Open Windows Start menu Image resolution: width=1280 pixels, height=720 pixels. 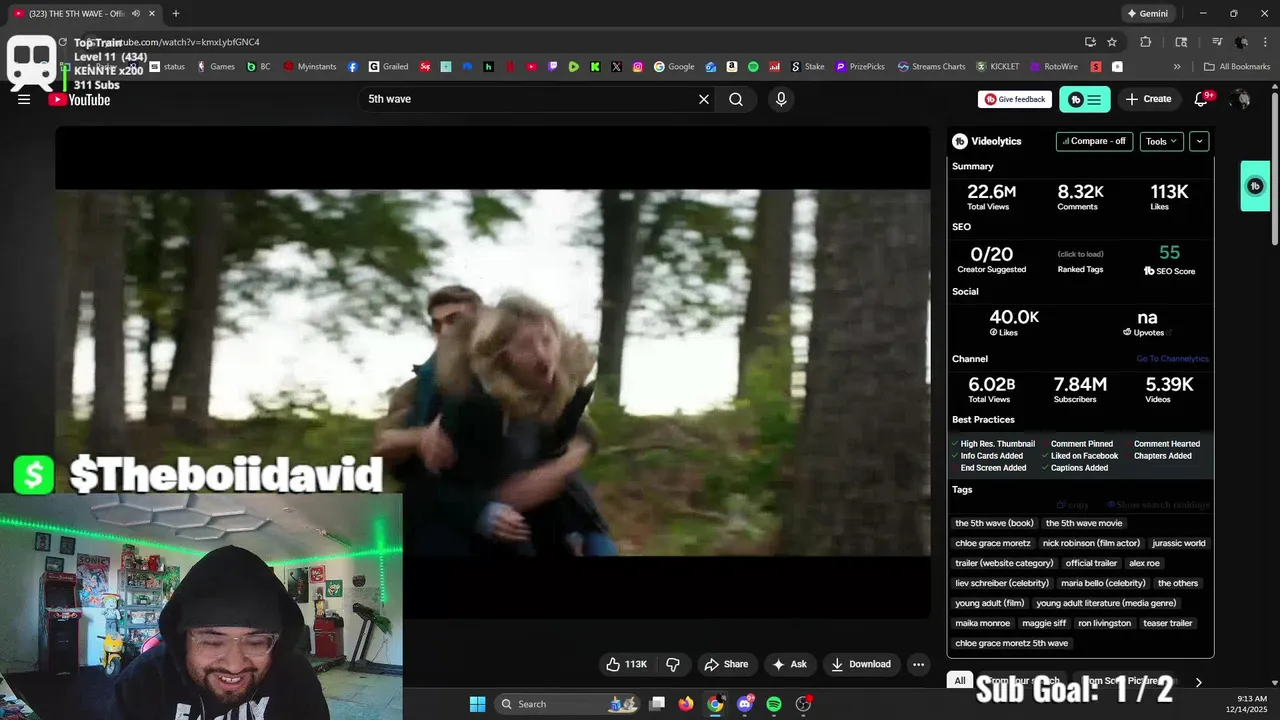click(x=477, y=704)
